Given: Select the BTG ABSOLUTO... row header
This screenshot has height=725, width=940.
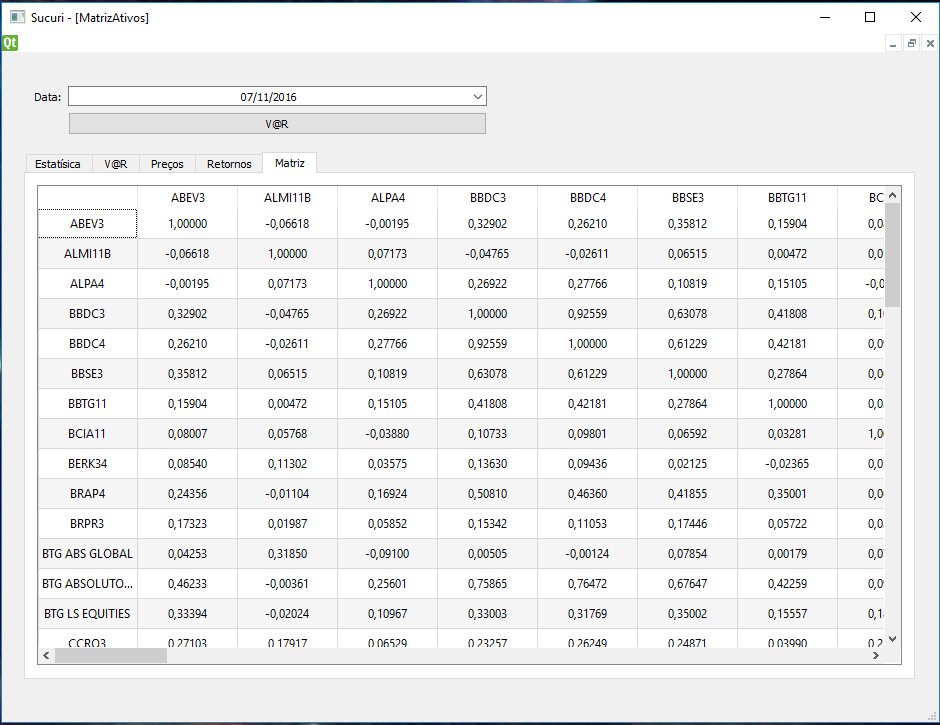Looking at the screenshot, I should [x=88, y=583].
